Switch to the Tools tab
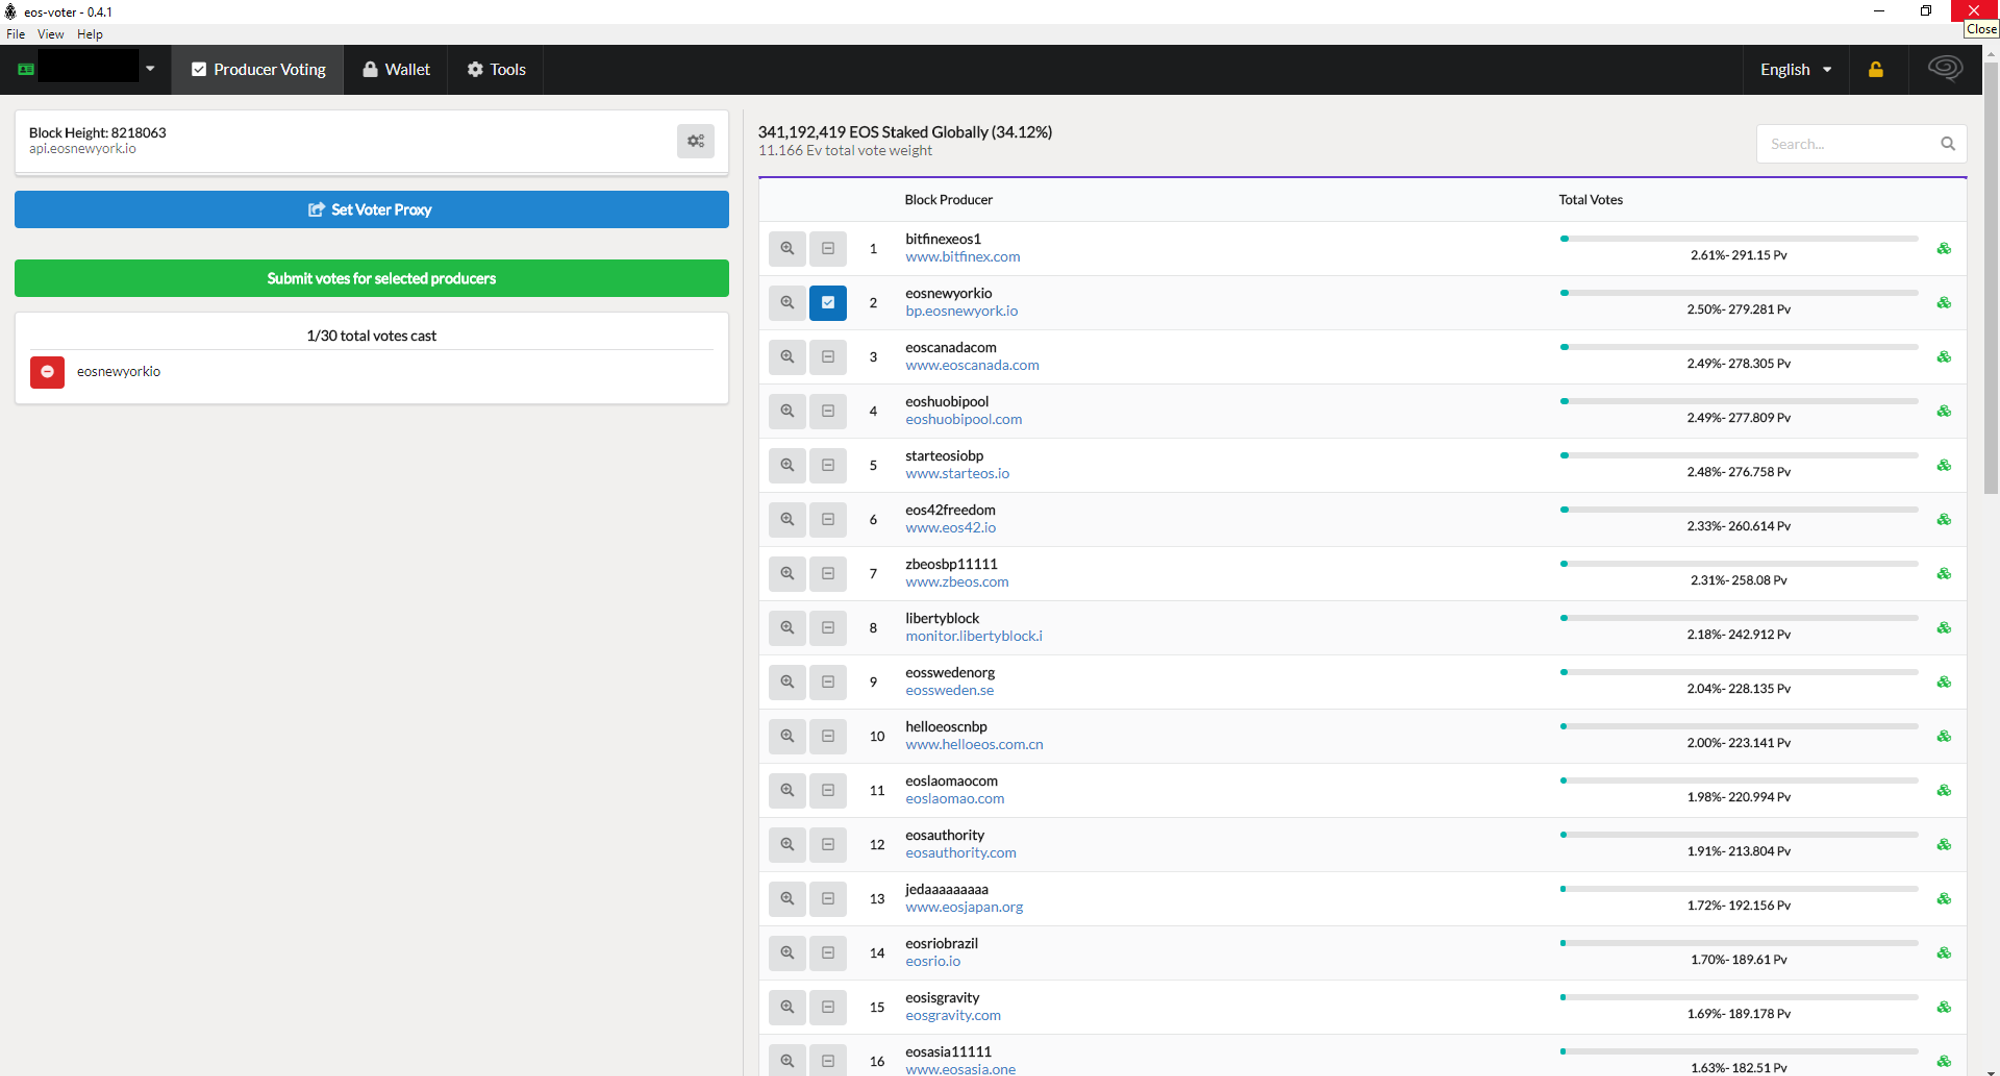The image size is (2000, 1076). click(496, 69)
